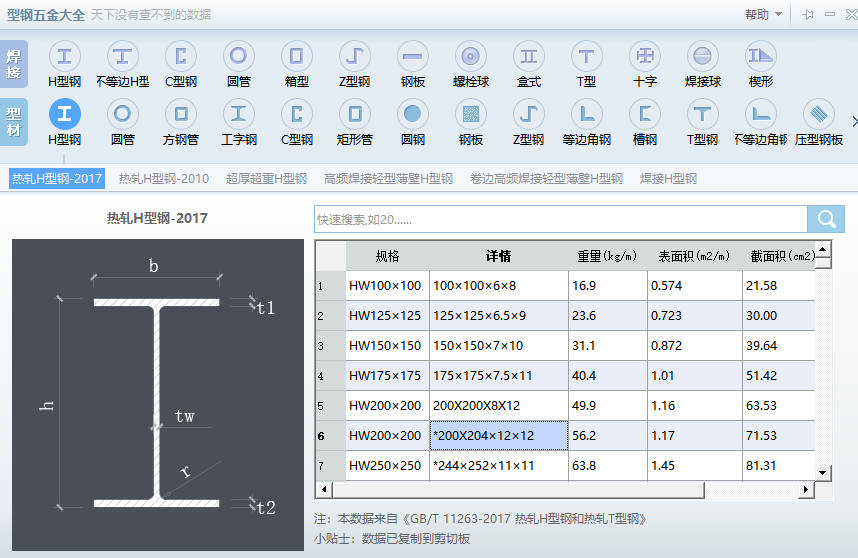Select cell 150×150×7×10
The width and height of the screenshot is (858, 558).
(x=498, y=346)
